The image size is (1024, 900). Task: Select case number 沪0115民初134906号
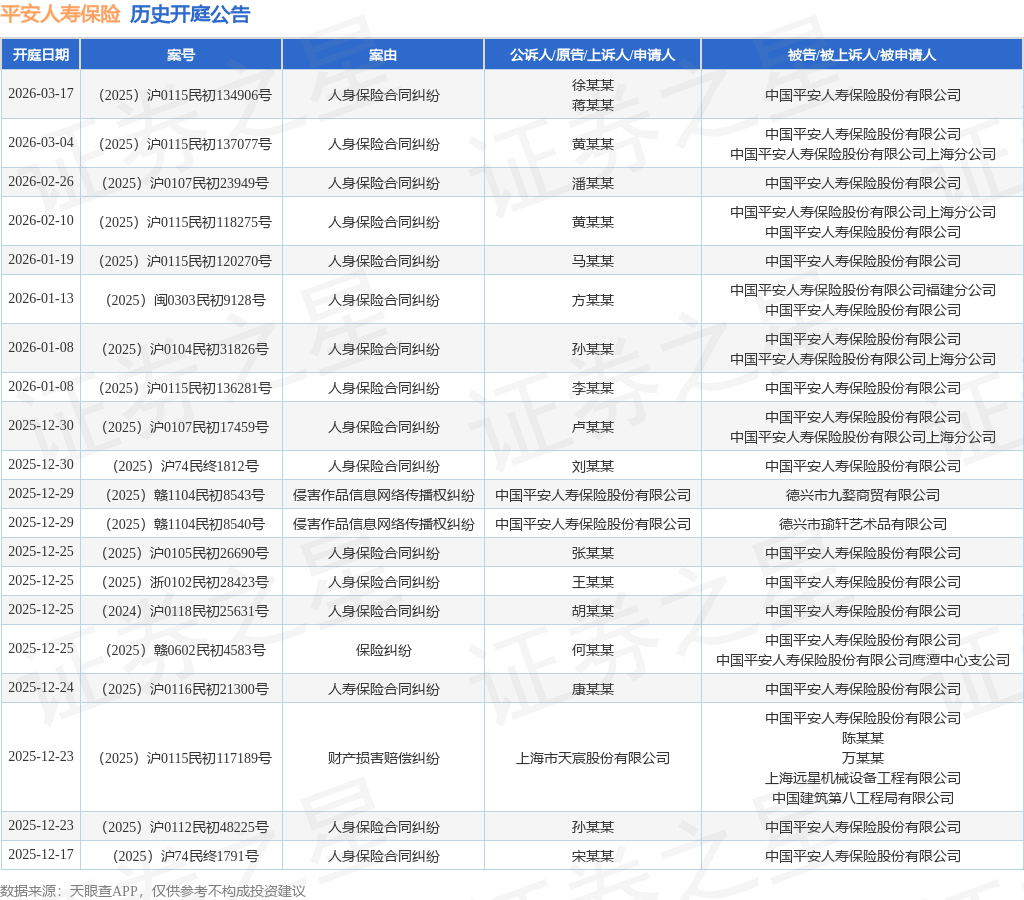(185, 95)
